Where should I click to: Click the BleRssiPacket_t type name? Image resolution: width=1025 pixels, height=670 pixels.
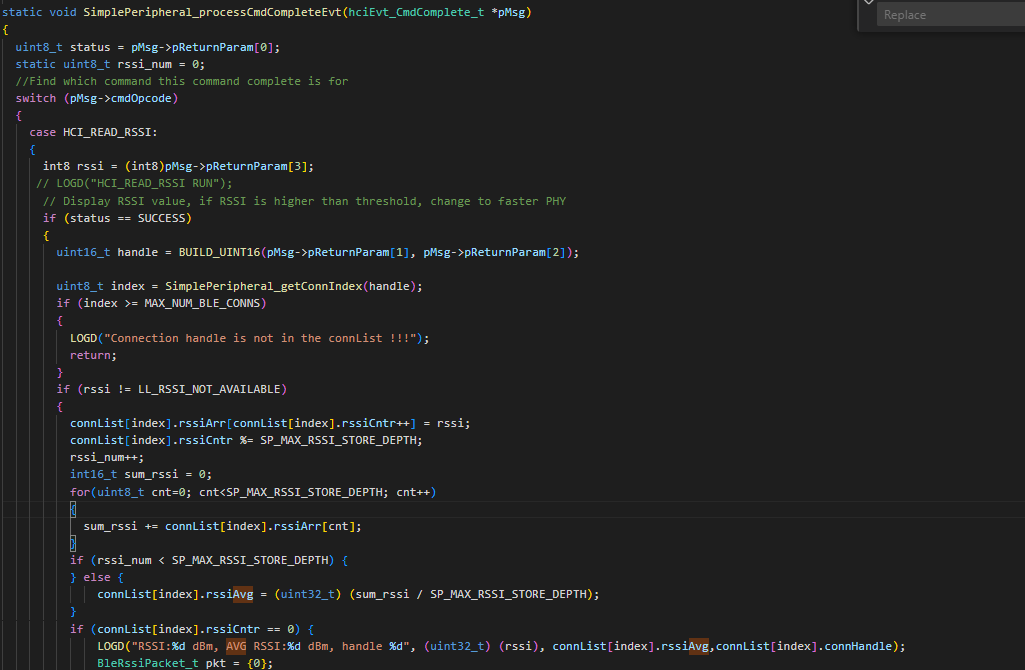148,663
